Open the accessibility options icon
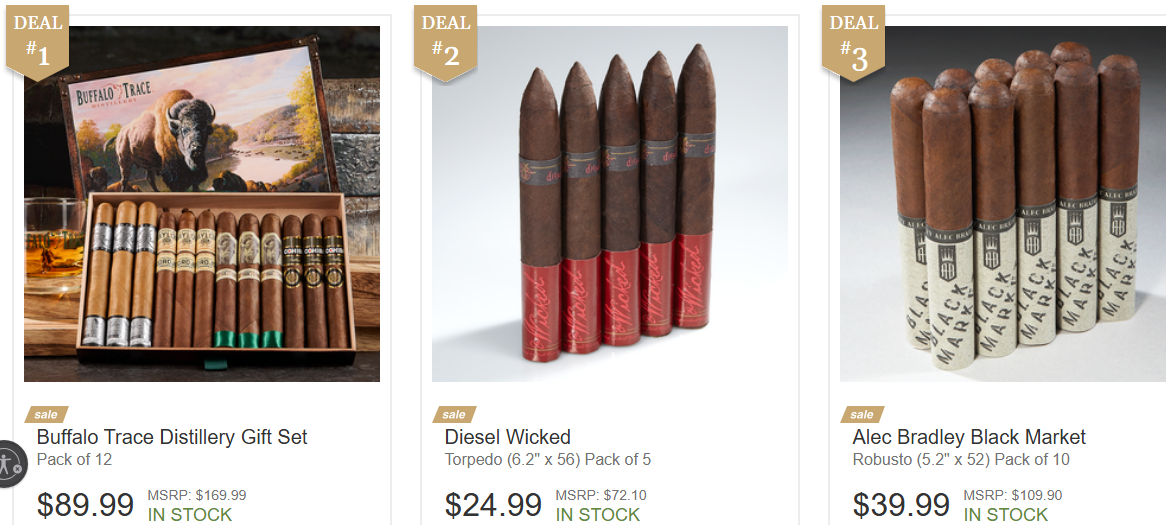 tap(10, 463)
